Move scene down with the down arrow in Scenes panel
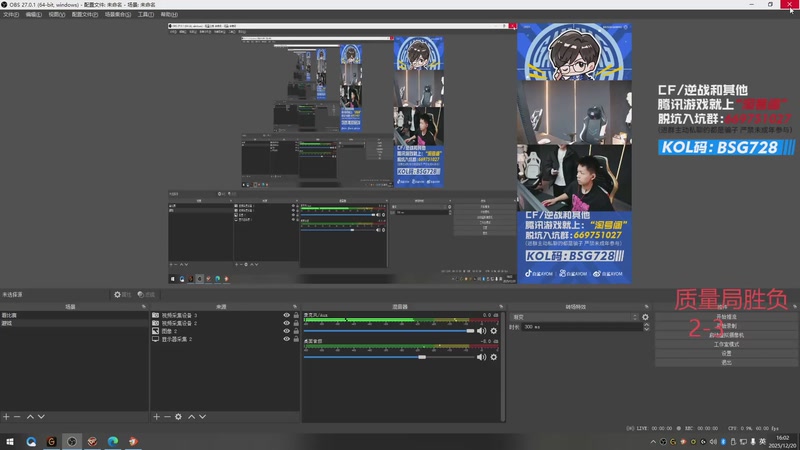Screen dimensions: 800x450 click(x=41, y=417)
